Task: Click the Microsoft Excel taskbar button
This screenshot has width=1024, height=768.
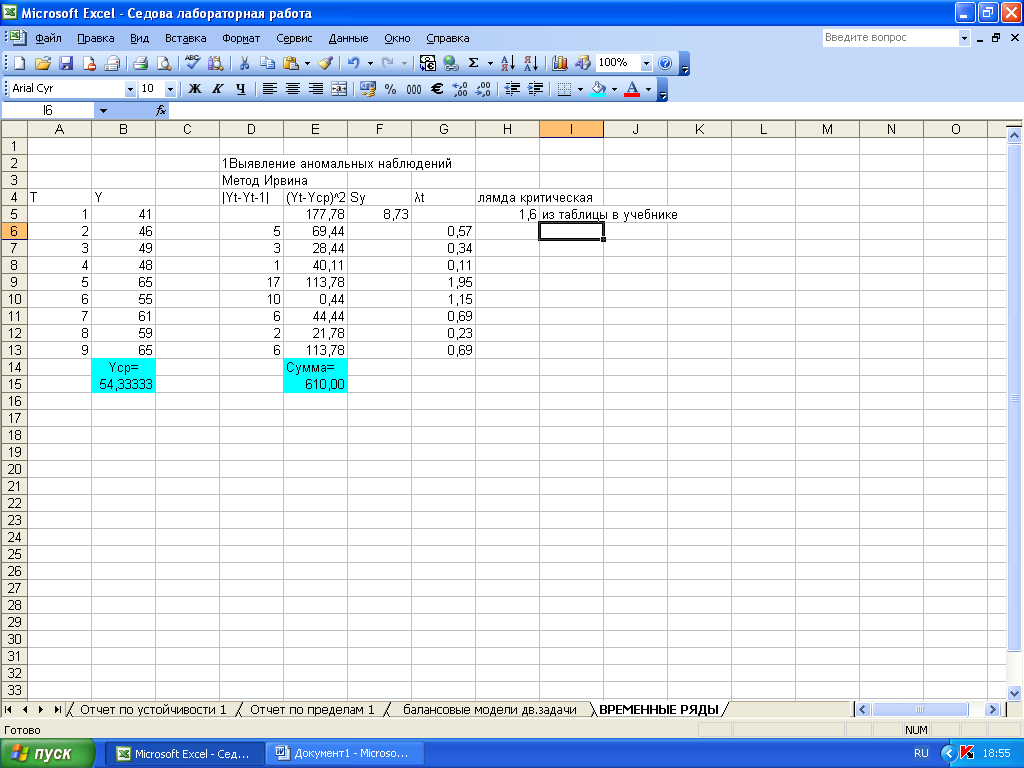Action: tap(185, 754)
